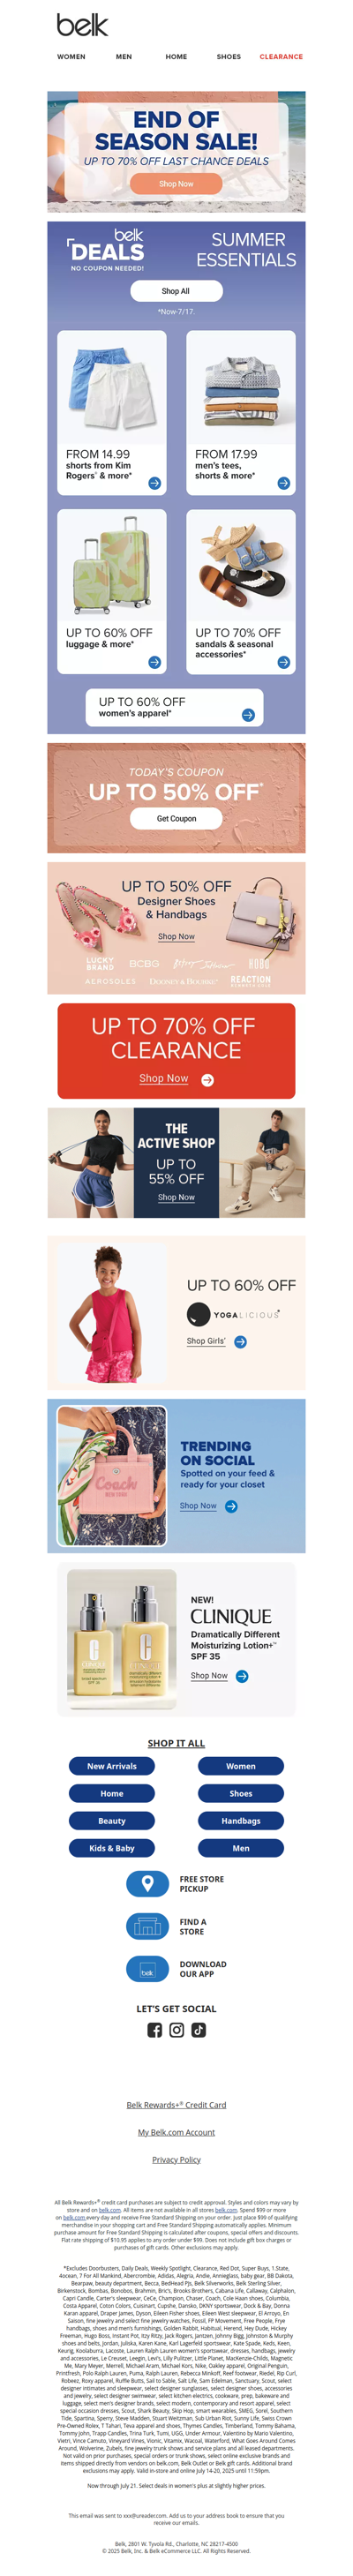Open the Shoes navigation item
Viewport: 353px width, 2576px height.
pyautogui.click(x=228, y=57)
